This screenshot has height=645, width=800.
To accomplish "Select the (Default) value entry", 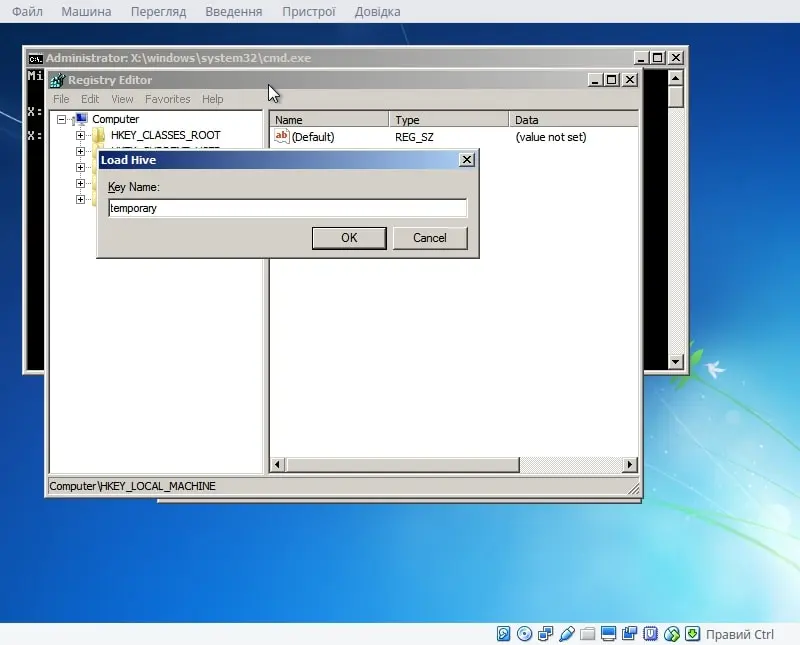I will coord(313,137).
